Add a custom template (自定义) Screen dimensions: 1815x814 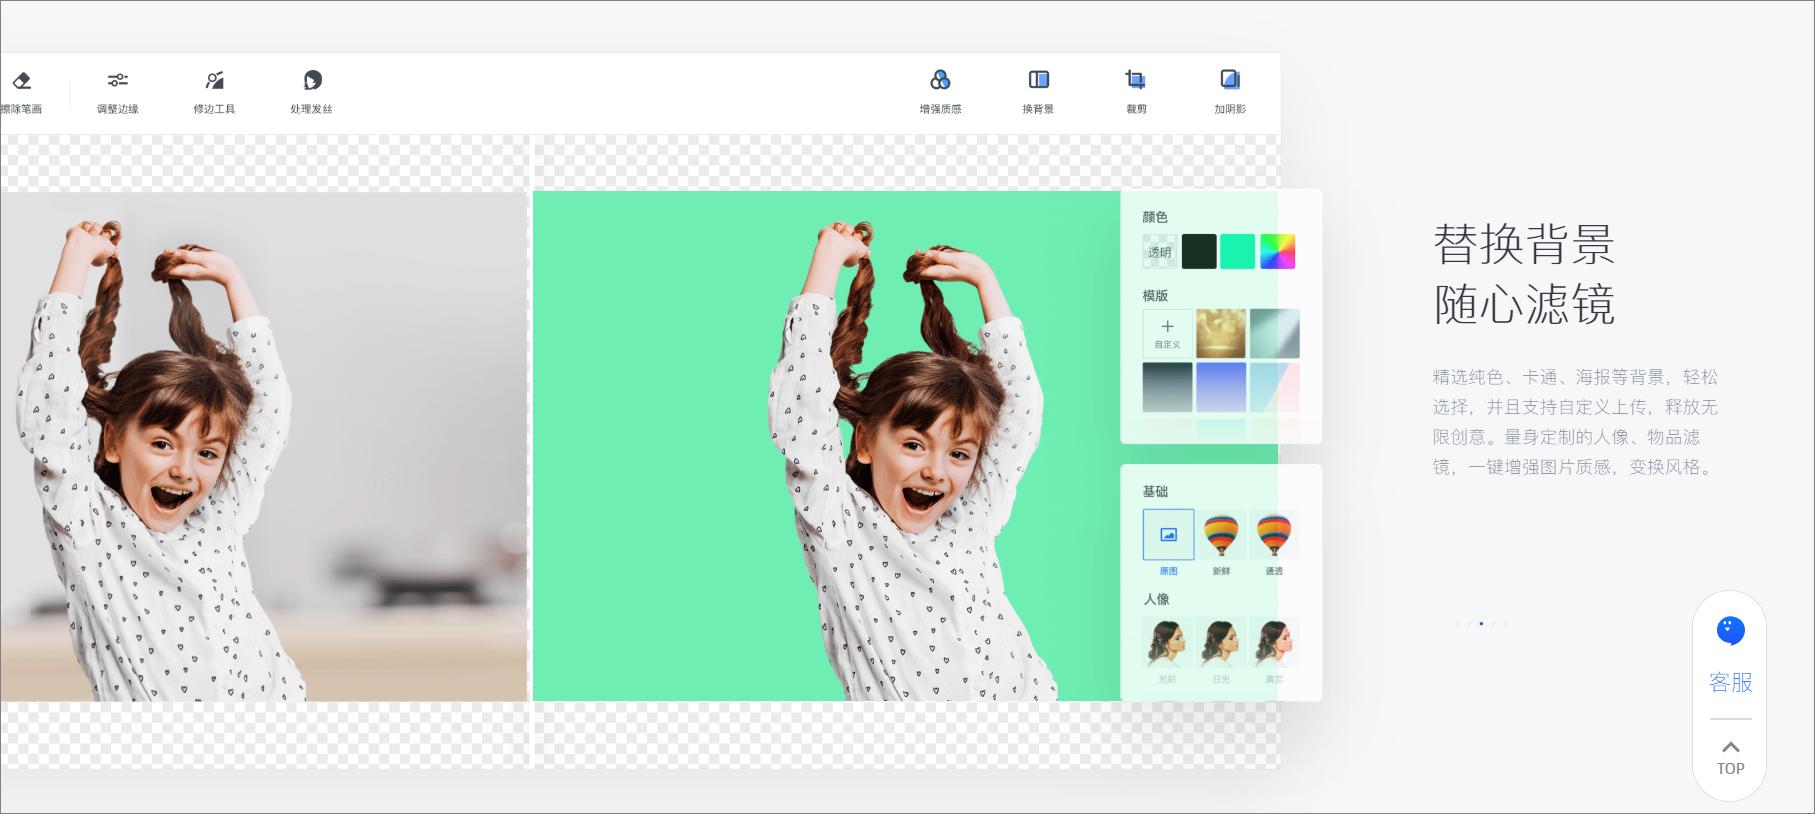[x=1167, y=334]
